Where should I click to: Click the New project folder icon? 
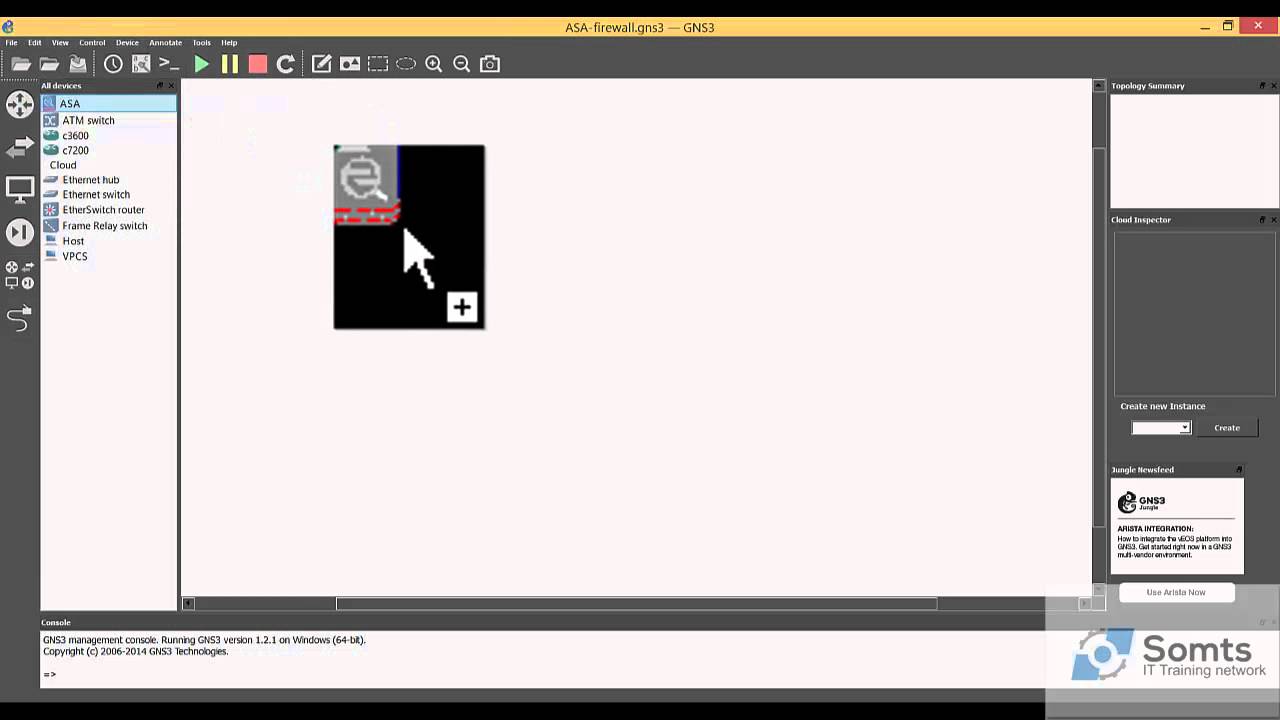point(21,64)
